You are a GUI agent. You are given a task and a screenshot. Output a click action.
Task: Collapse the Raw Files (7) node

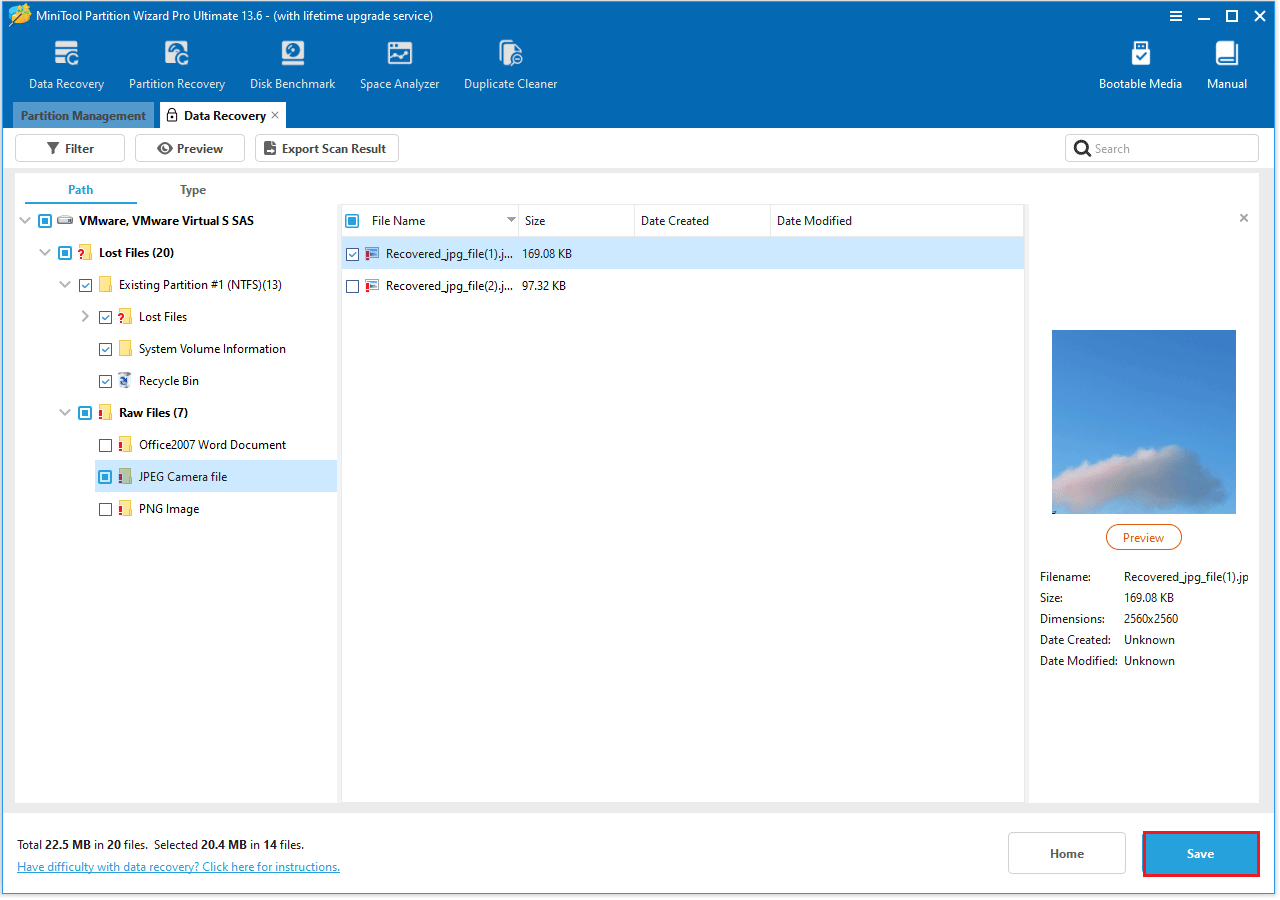[x=64, y=412]
